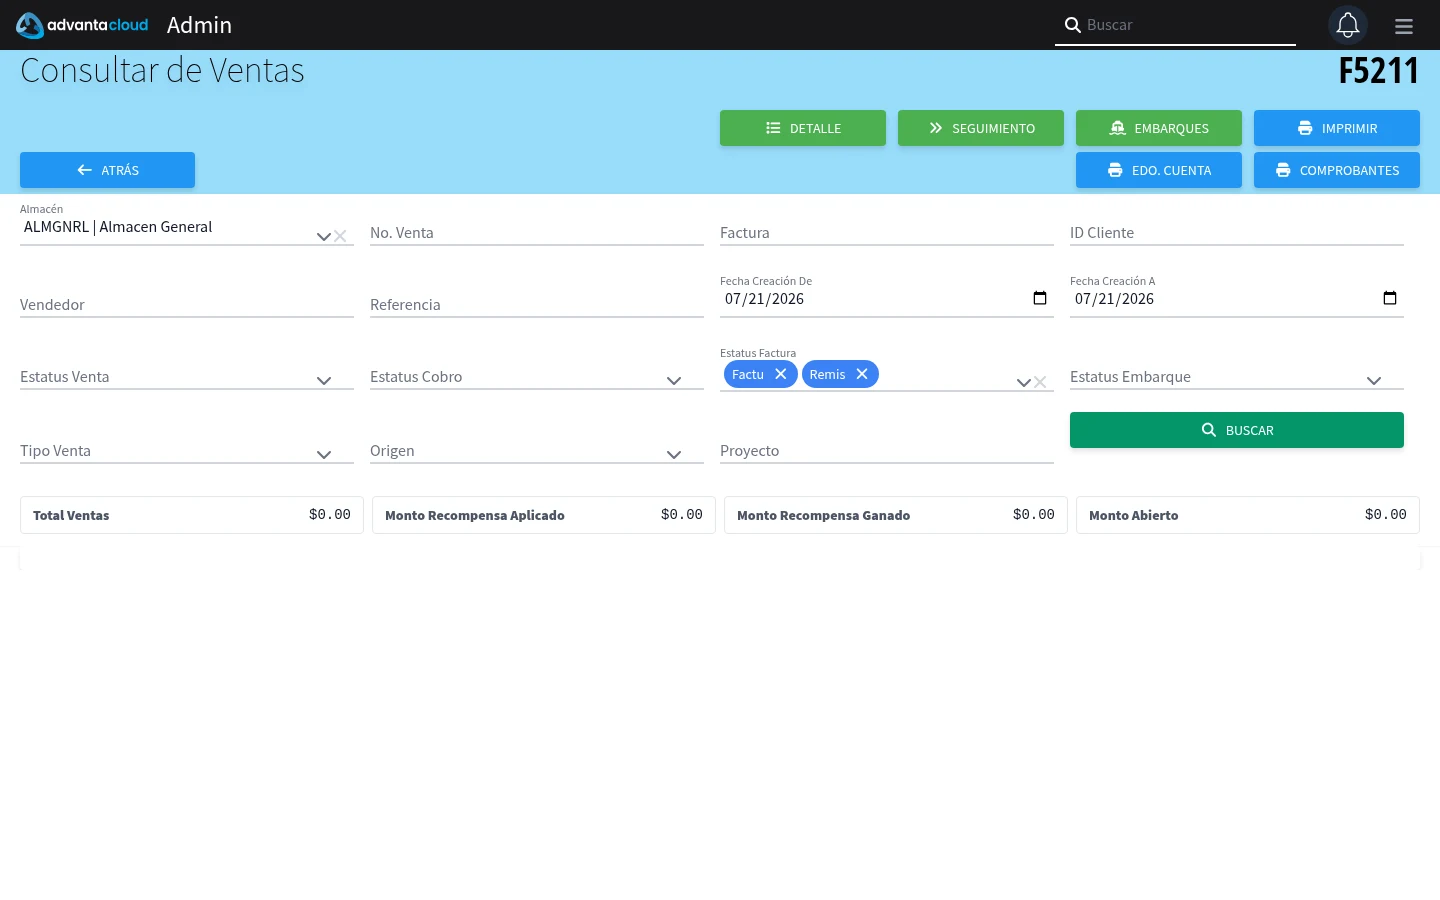The width and height of the screenshot is (1440, 900).
Task: Focus the No. Venta field
Action: tap(537, 233)
